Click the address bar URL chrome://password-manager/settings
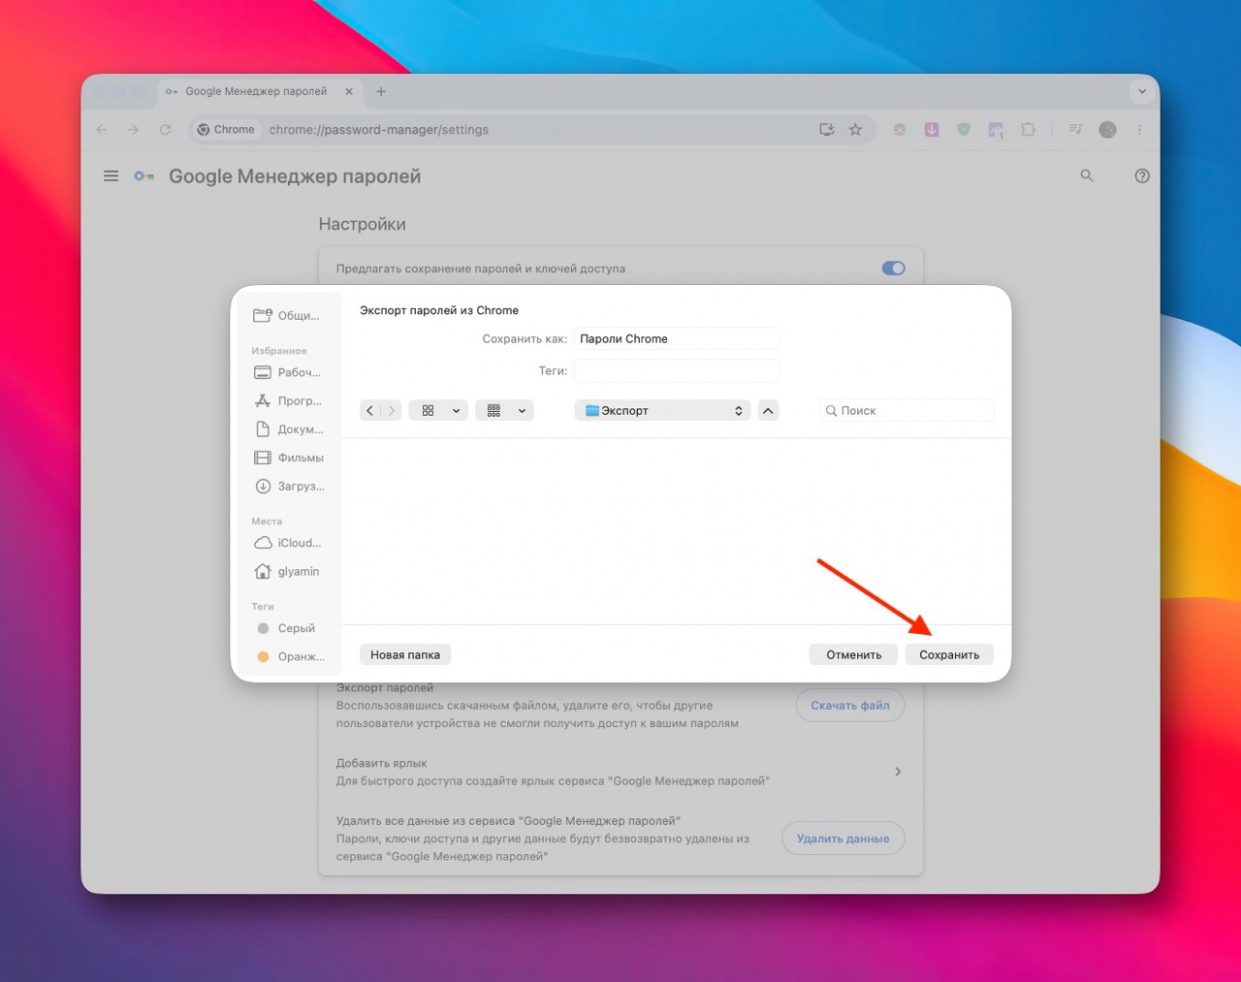 coord(379,130)
